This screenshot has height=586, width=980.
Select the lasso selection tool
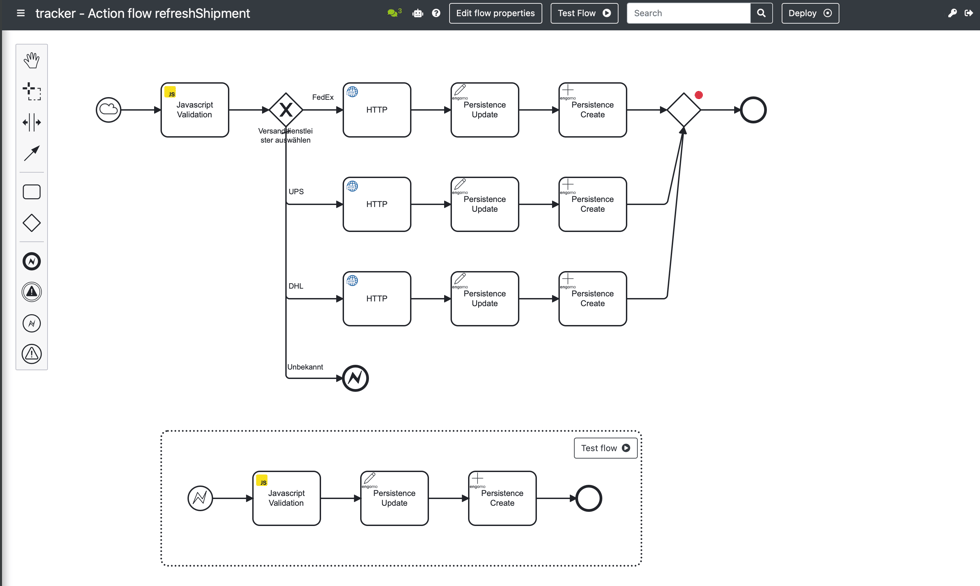point(32,91)
